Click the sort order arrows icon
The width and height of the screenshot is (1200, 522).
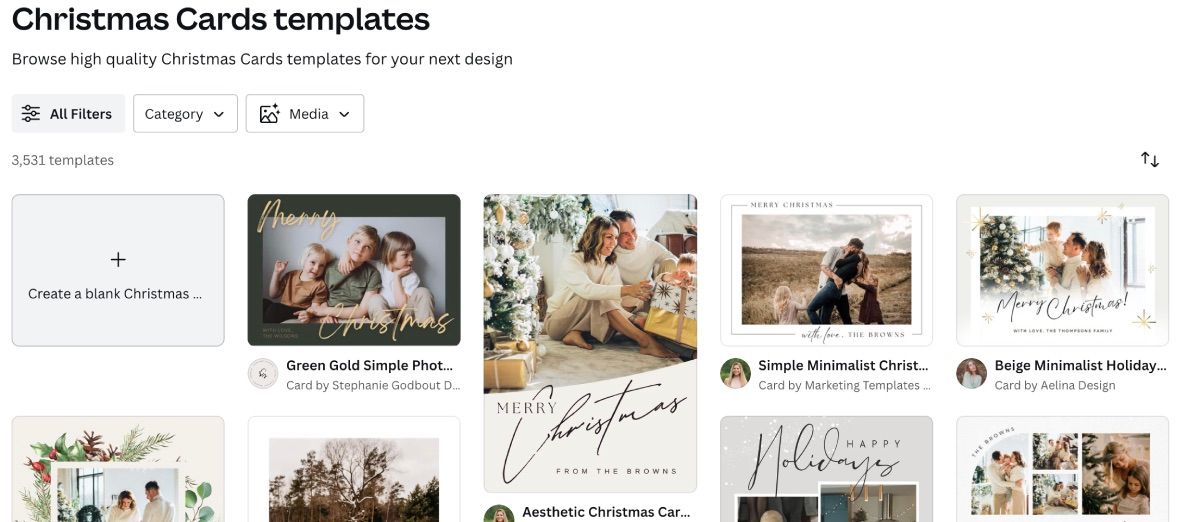(1150, 160)
